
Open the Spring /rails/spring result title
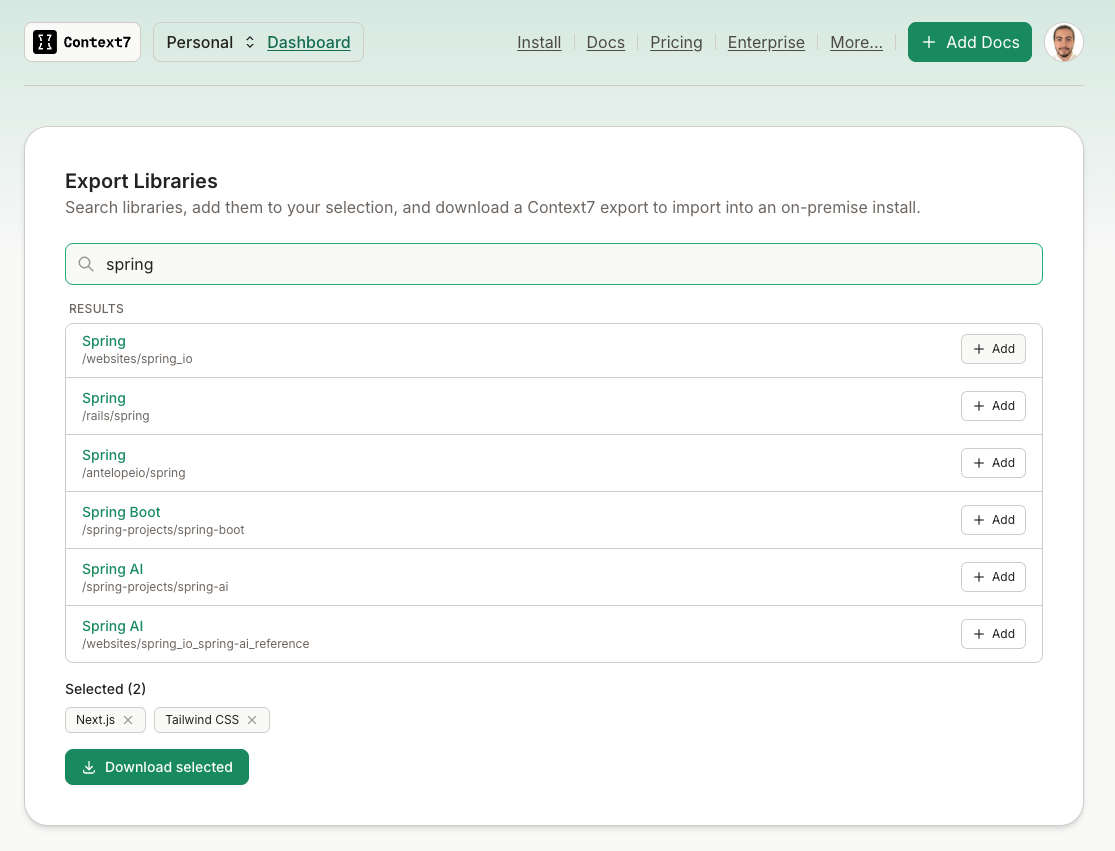click(x=104, y=398)
